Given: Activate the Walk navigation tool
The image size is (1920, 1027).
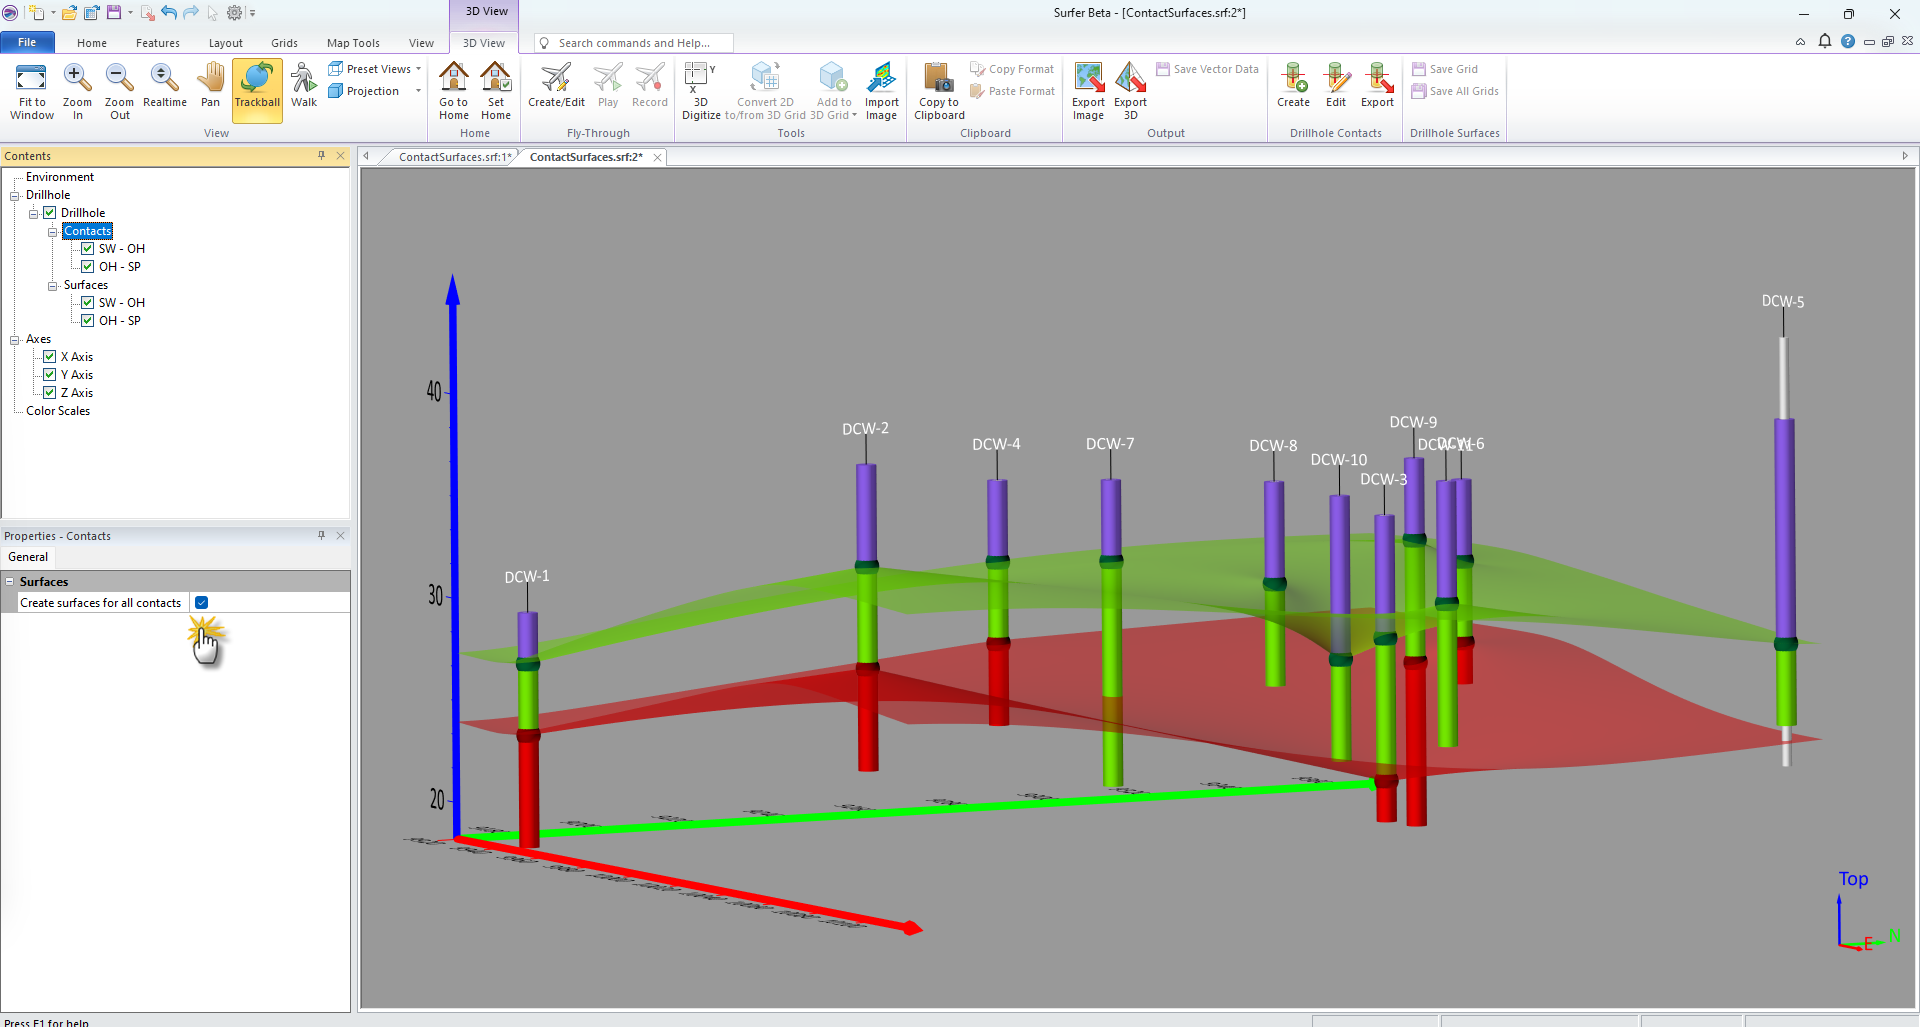Looking at the screenshot, I should [x=303, y=88].
